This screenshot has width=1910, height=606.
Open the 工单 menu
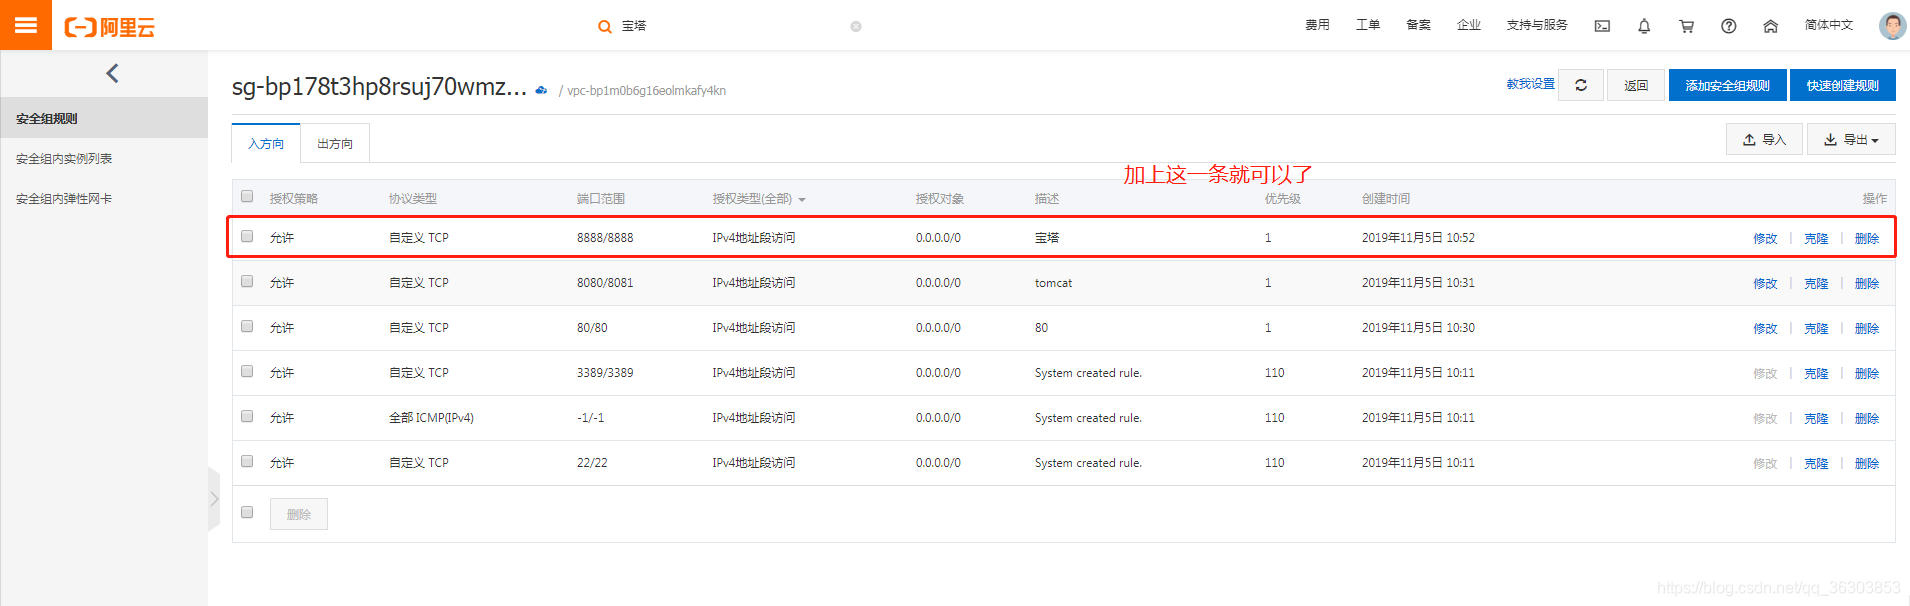tap(1367, 25)
